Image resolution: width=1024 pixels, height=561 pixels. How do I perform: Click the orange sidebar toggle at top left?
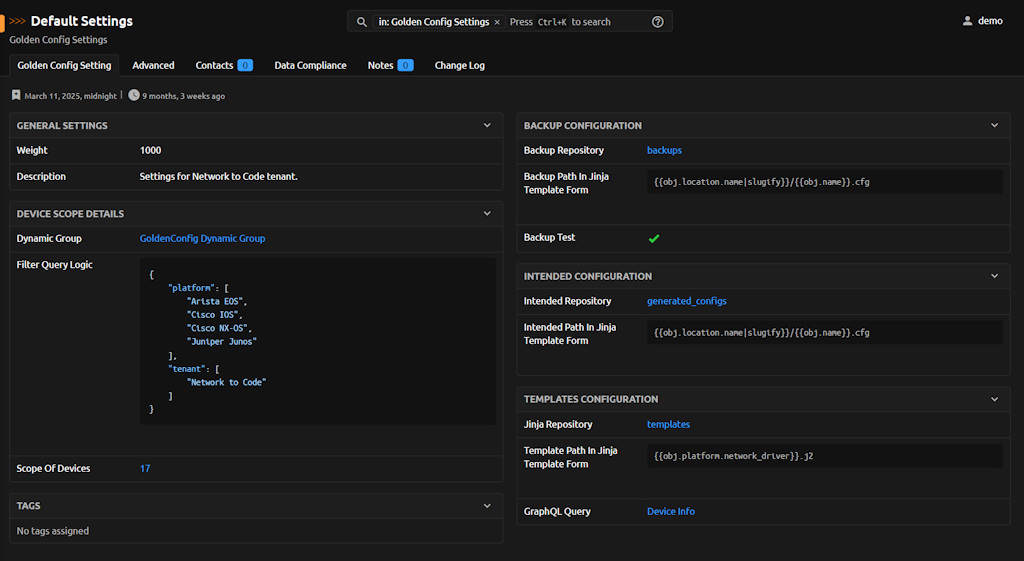click(x=3, y=21)
